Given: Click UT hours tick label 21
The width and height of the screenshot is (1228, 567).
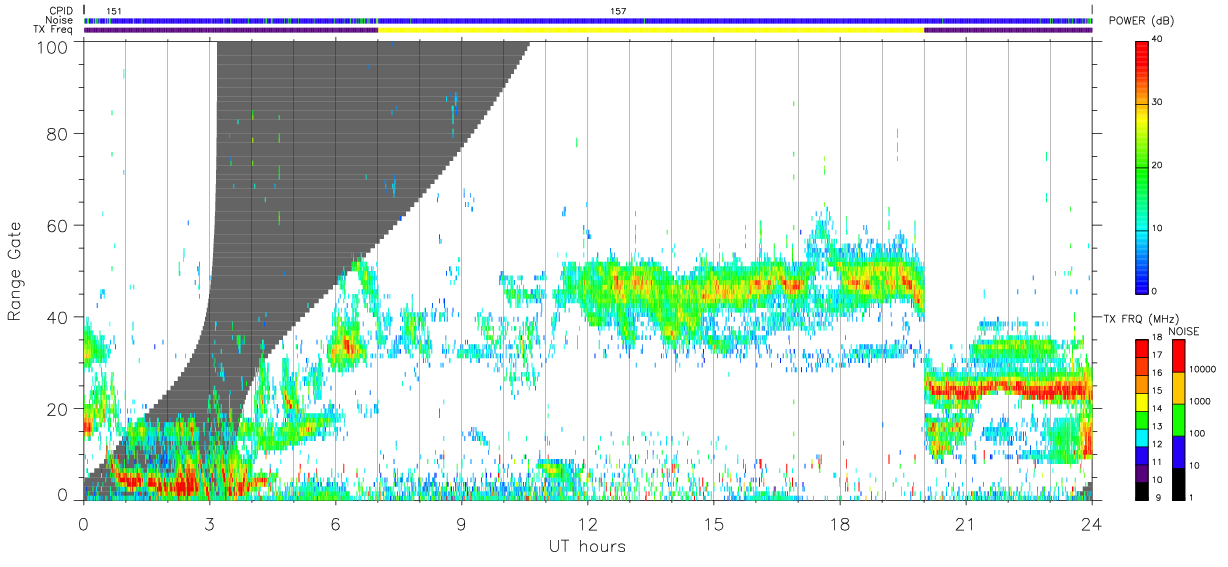Looking at the screenshot, I should coord(966,523).
